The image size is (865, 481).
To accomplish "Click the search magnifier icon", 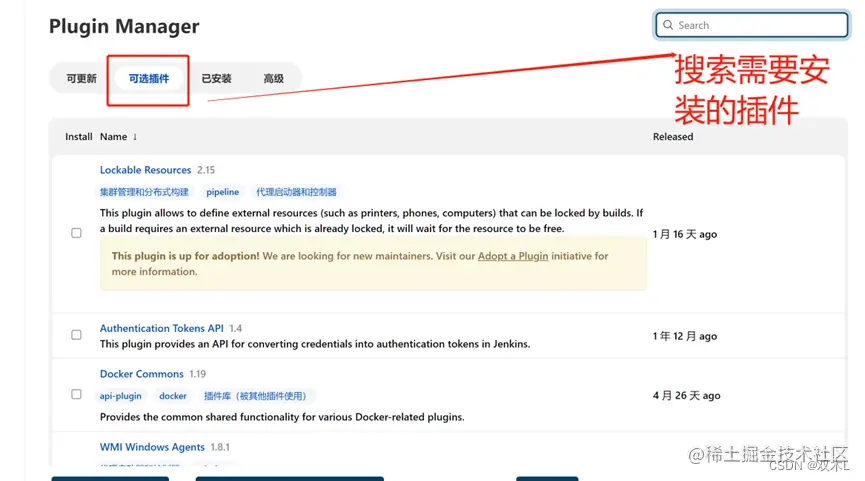I will click(668, 25).
